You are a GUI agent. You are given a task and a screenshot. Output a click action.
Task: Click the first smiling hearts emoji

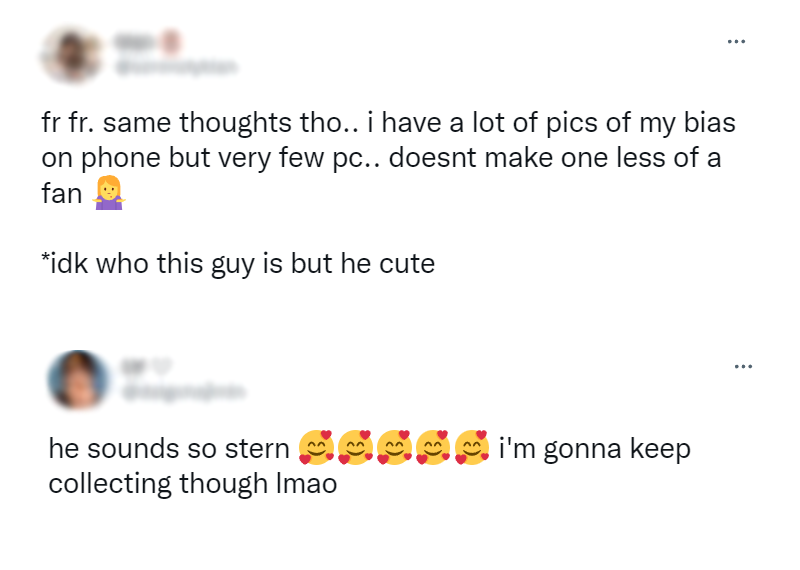click(x=316, y=449)
